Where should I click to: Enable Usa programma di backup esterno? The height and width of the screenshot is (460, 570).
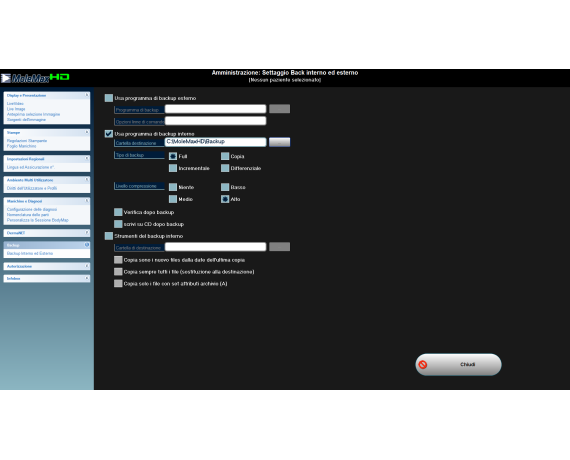pyautogui.click(x=109, y=98)
